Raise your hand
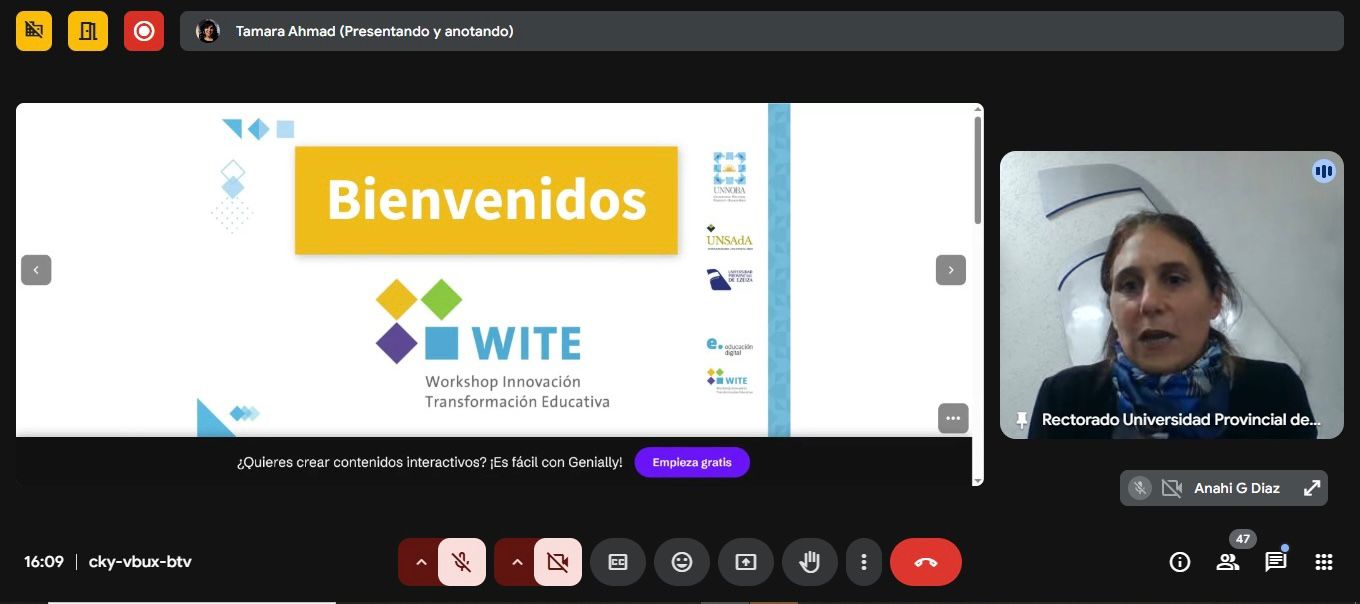This screenshot has height=604, width=1360. pyautogui.click(x=810, y=562)
